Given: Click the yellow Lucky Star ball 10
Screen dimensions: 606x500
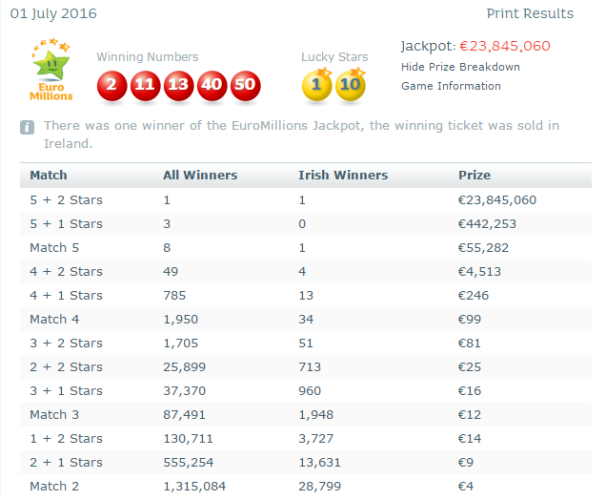Looking at the screenshot, I should point(350,85).
